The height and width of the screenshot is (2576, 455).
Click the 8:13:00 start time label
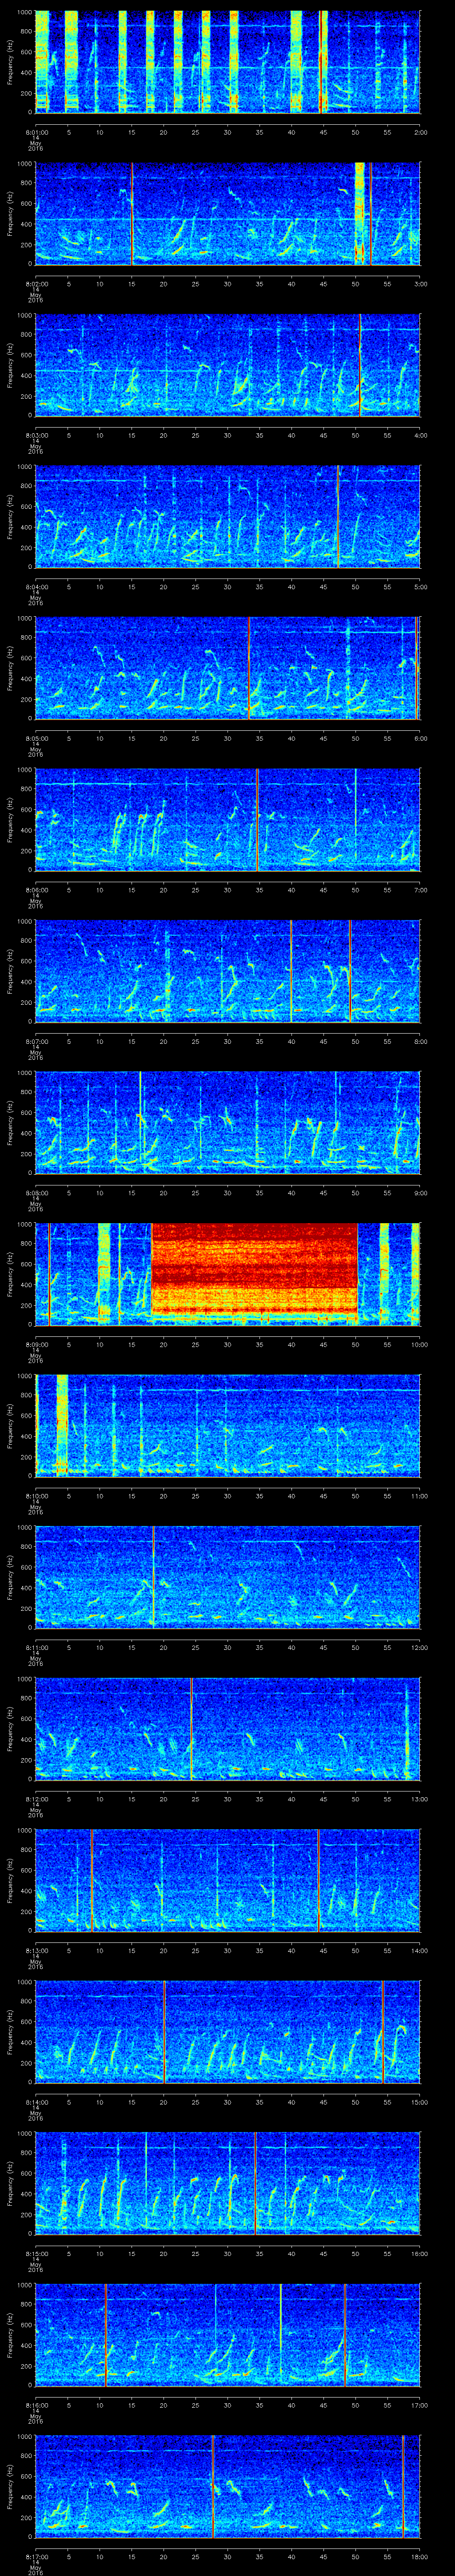pos(36,1950)
